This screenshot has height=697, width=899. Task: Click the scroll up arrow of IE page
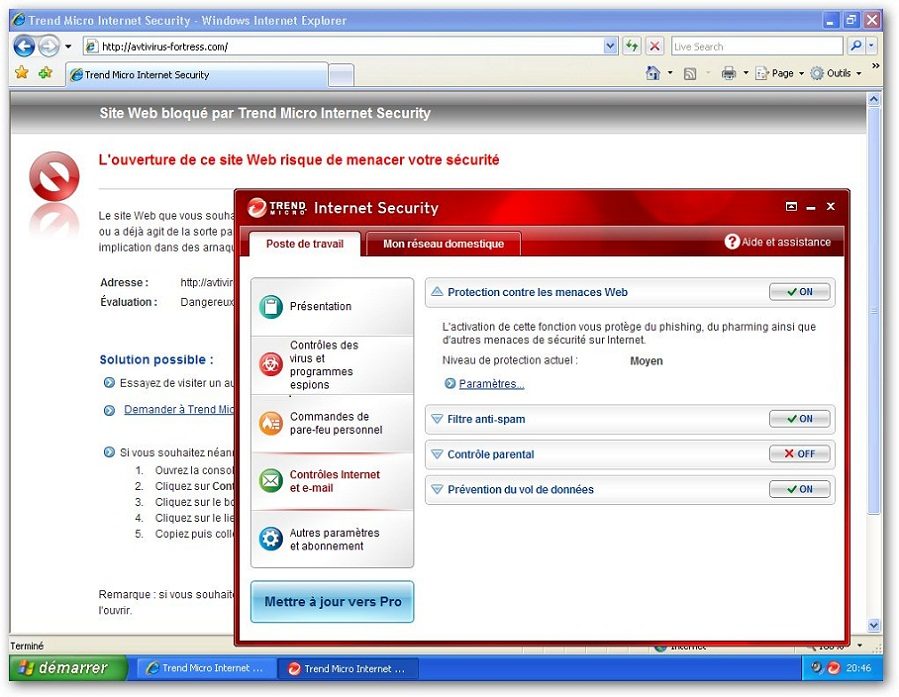(873, 100)
